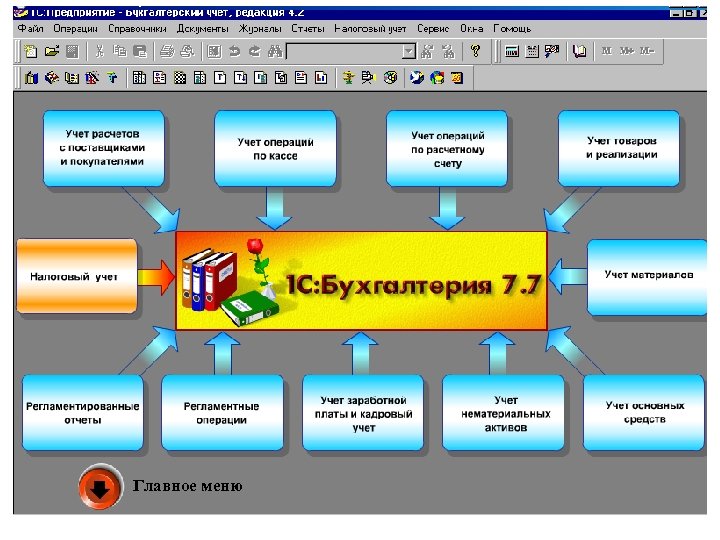The height and width of the screenshot is (540, 720).
Task: Click the 1С:Бухгалтерия 7.7 banner
Action: point(361,281)
